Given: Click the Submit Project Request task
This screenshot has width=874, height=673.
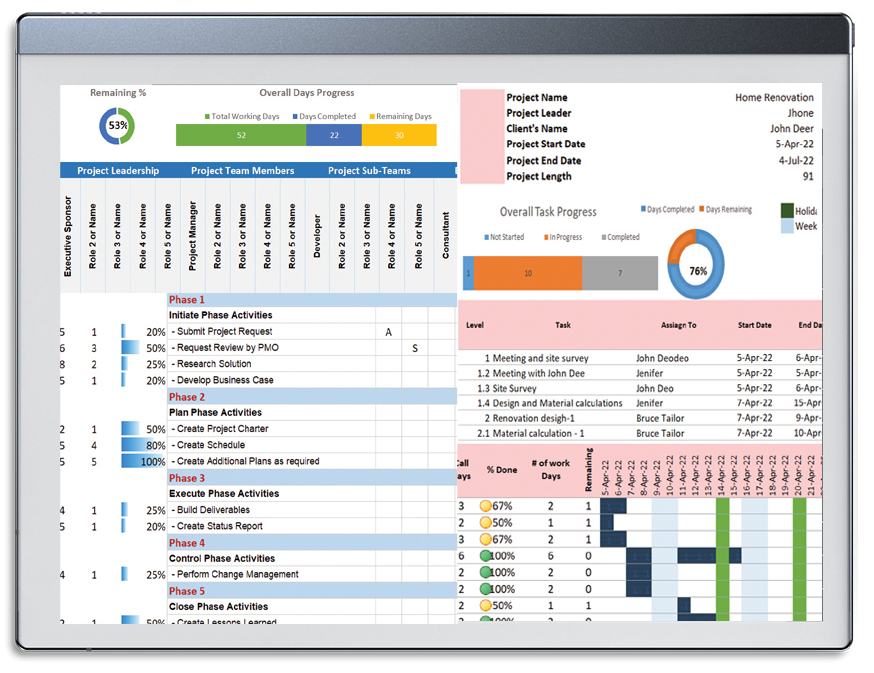Looking at the screenshot, I should (222, 332).
